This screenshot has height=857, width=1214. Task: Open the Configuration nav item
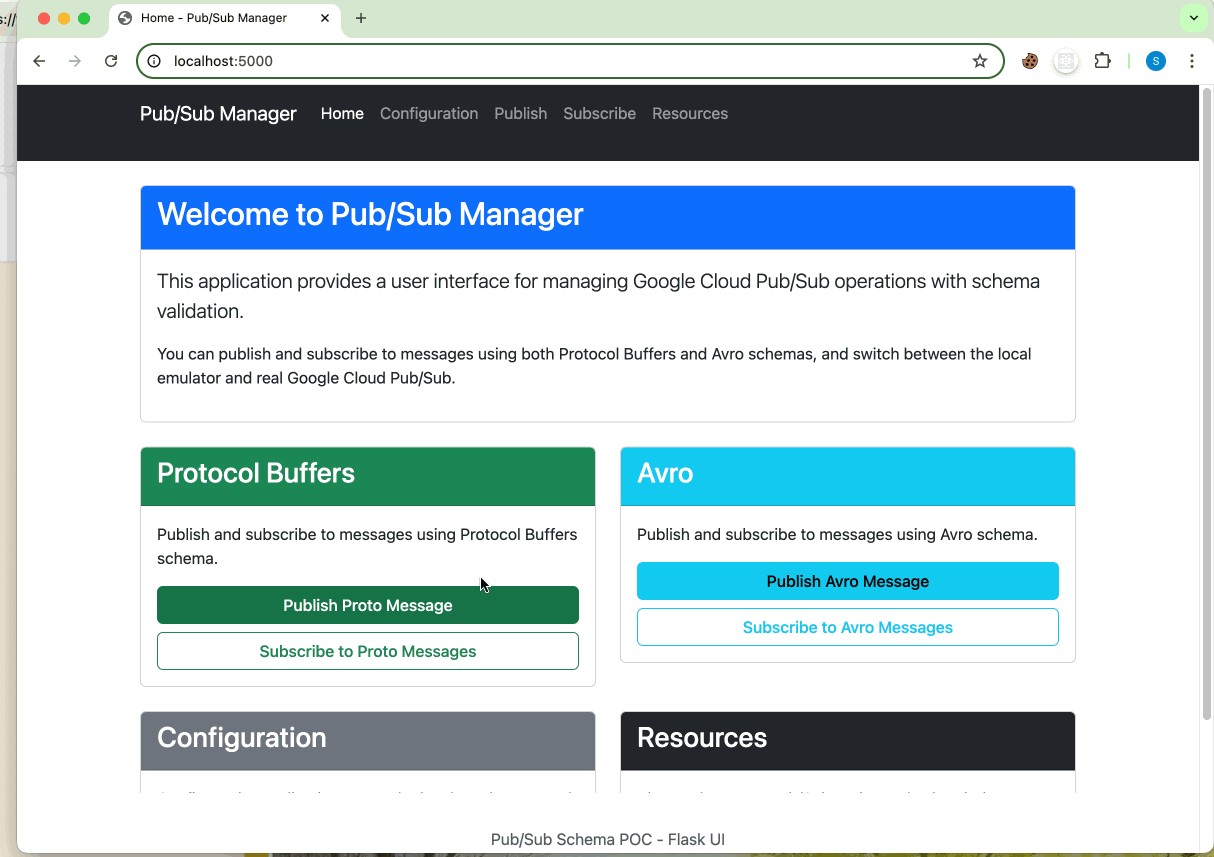tap(429, 114)
